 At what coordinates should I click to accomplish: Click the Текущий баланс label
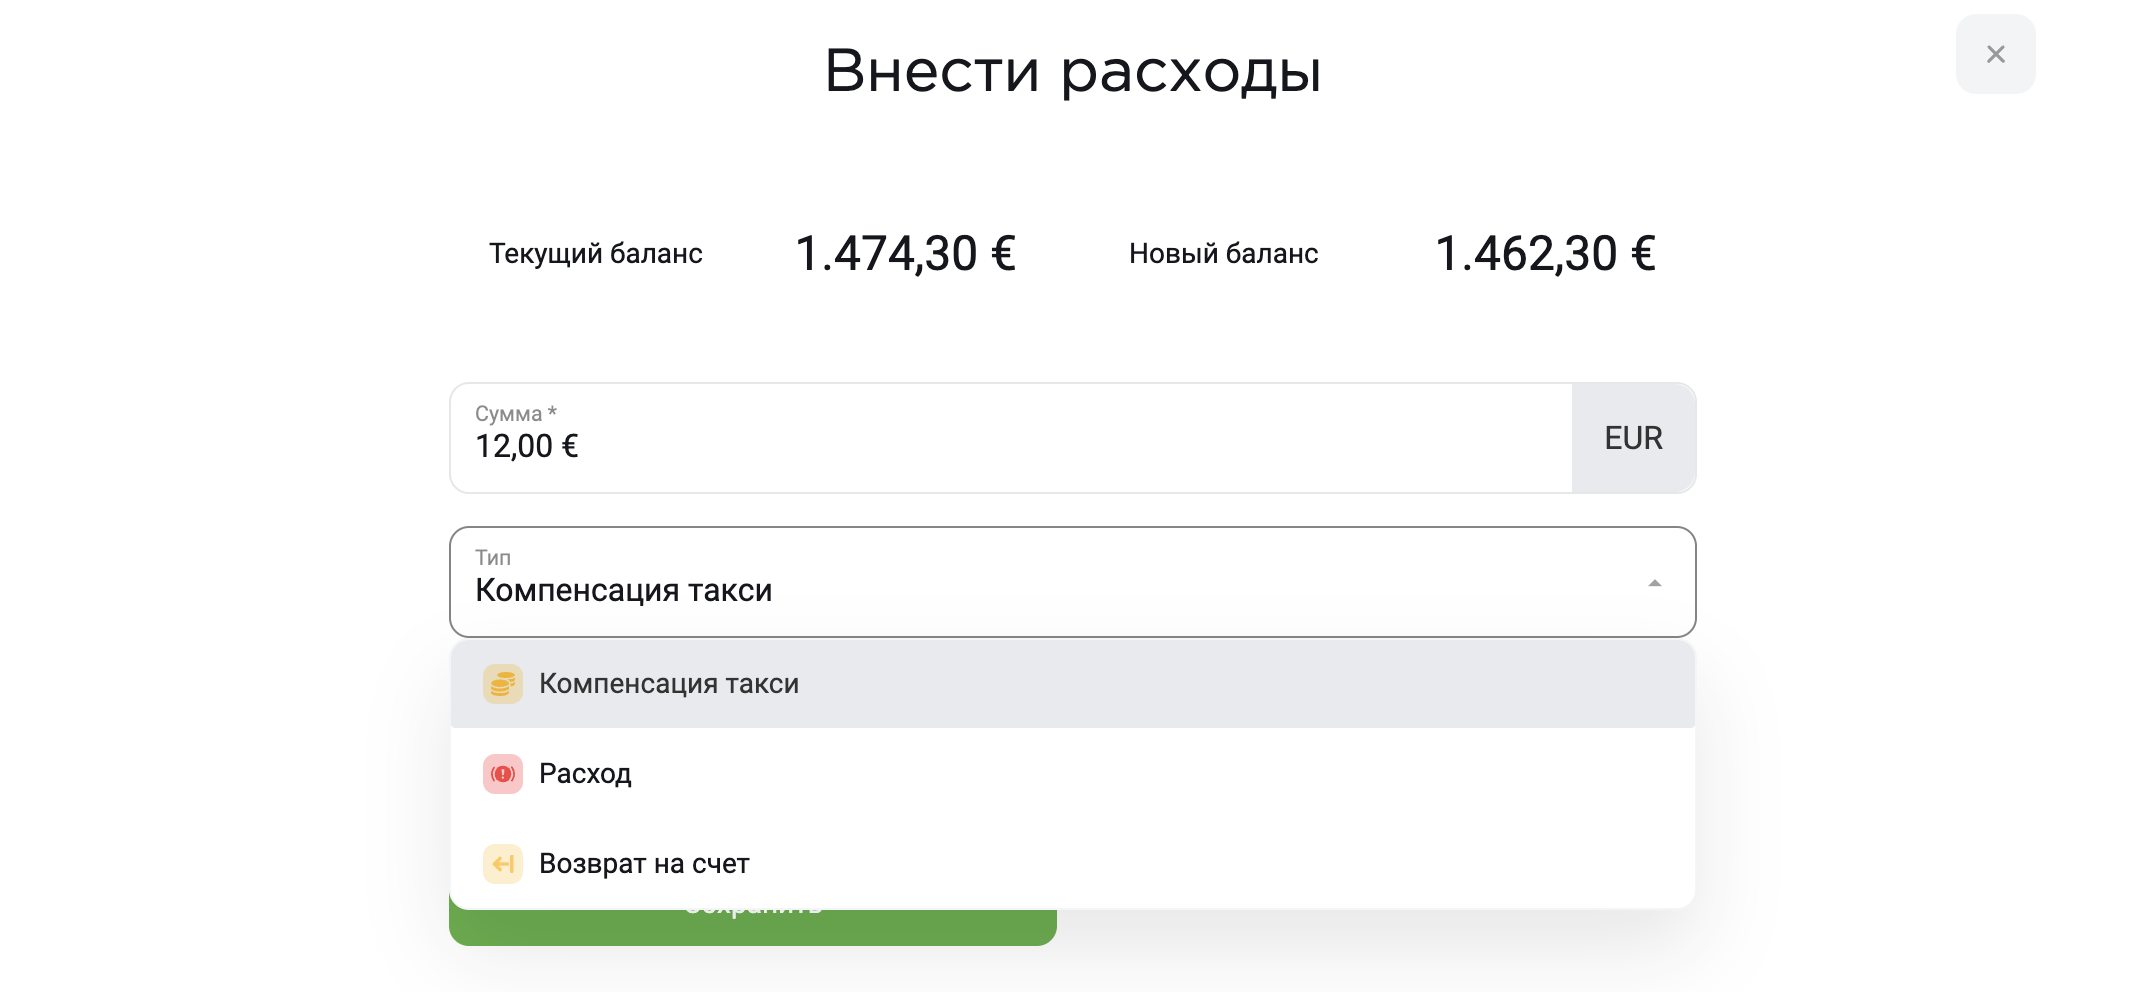click(x=596, y=254)
